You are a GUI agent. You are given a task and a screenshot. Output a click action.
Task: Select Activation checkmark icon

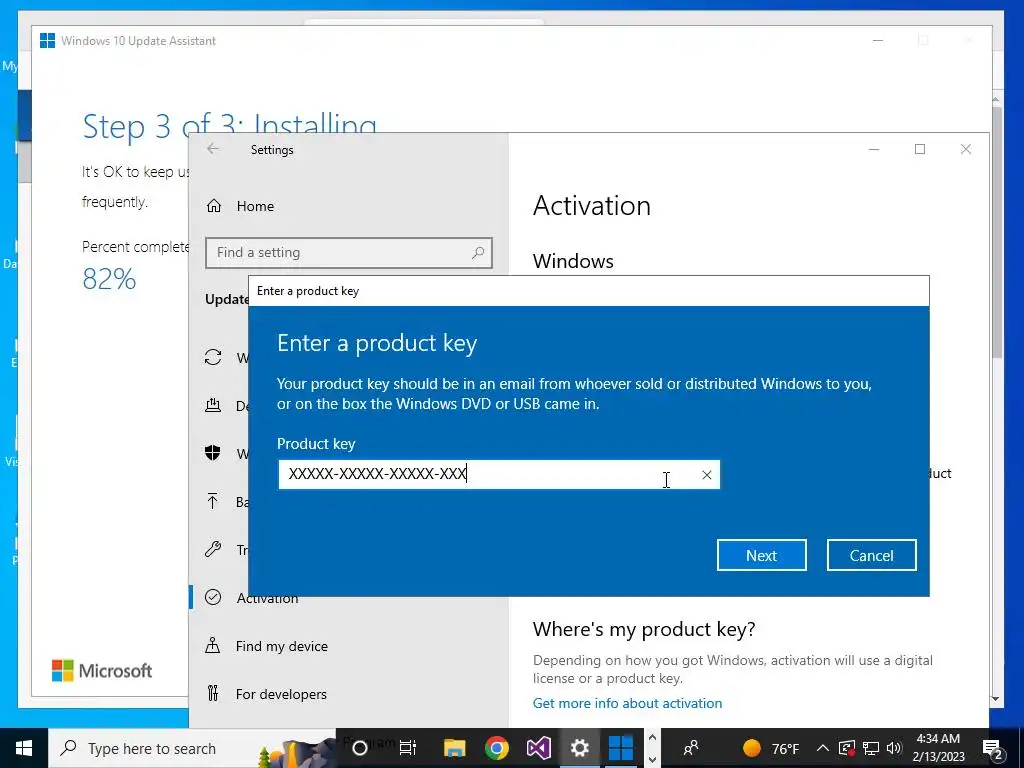[213, 597]
